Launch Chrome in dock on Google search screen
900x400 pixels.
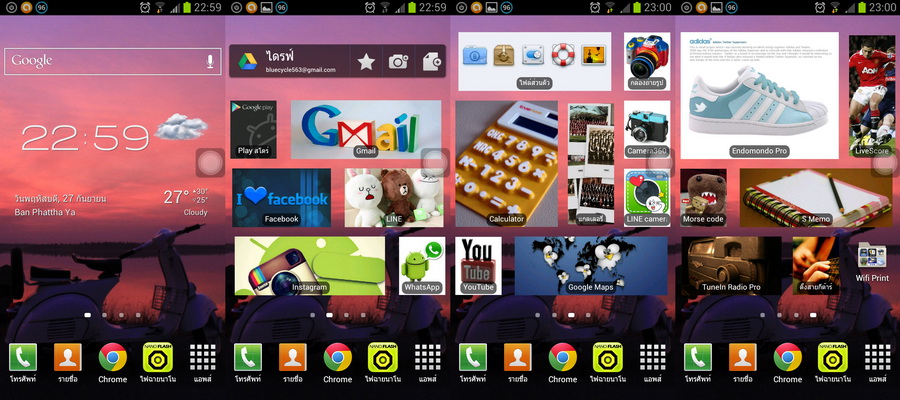(x=112, y=363)
